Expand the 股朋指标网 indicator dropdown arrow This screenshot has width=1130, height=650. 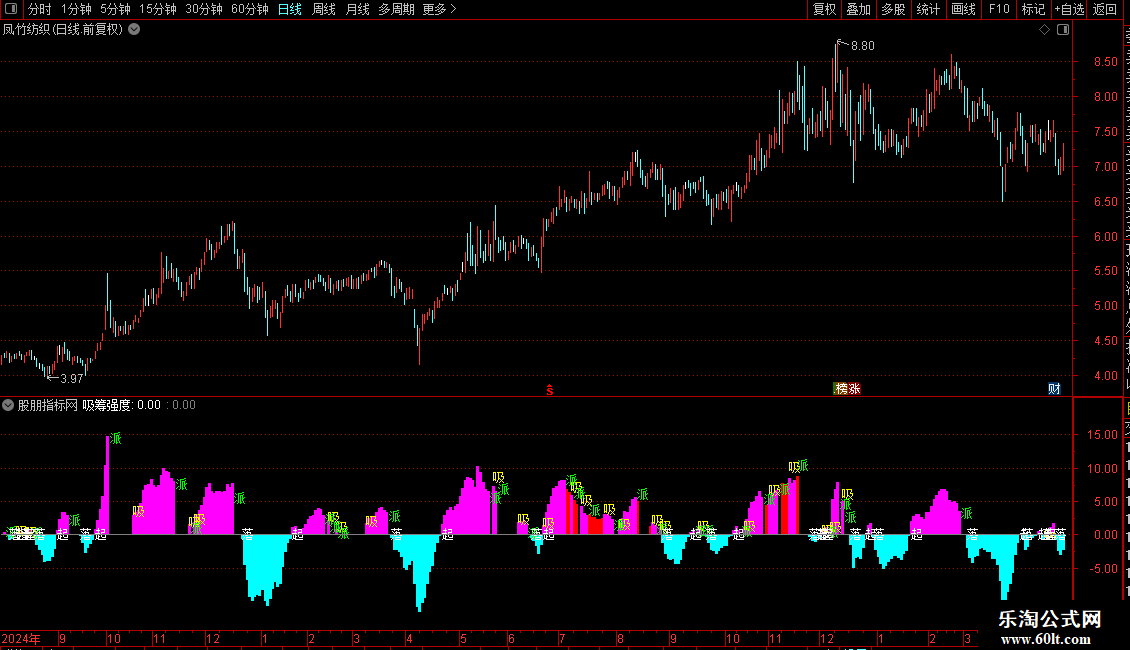(x=8, y=405)
